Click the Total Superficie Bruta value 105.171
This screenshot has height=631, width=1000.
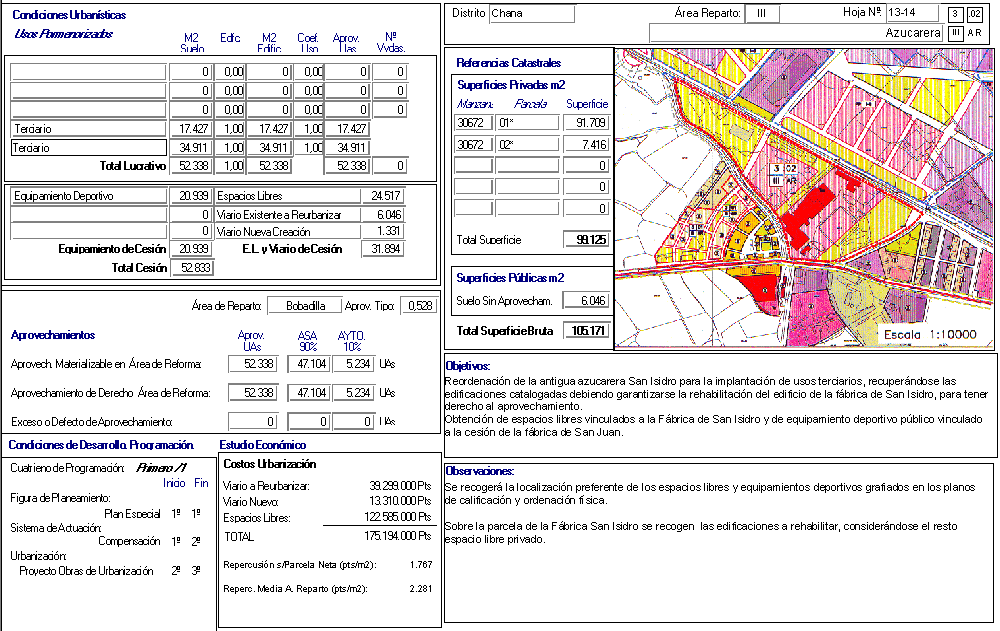[x=585, y=331]
